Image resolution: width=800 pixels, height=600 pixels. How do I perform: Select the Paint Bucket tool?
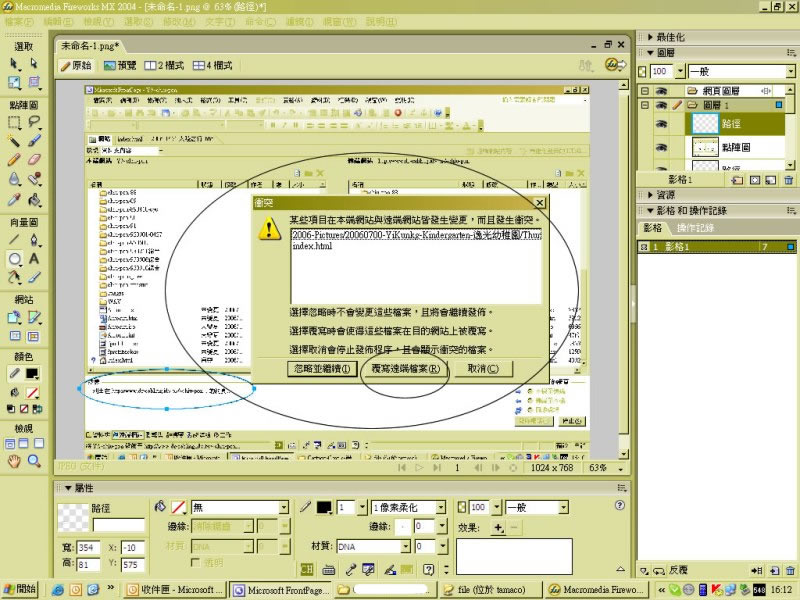(x=34, y=199)
